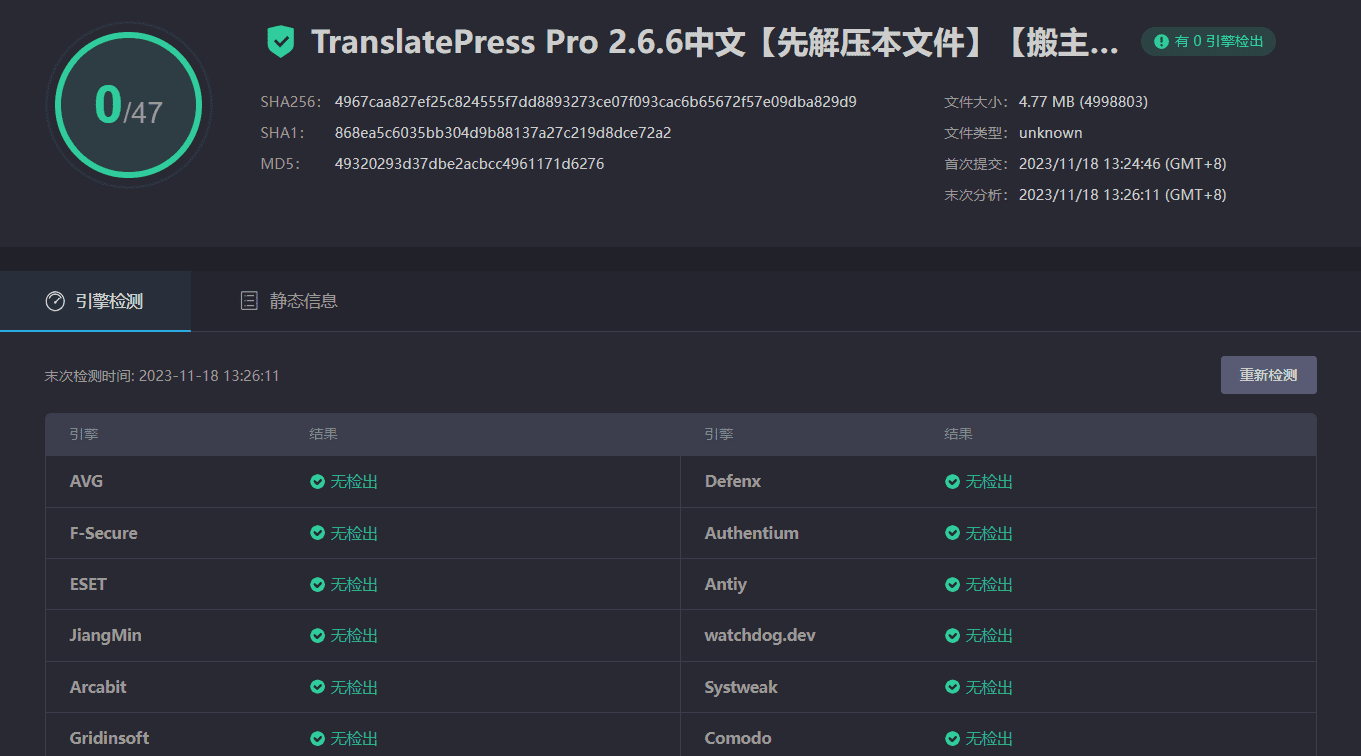The width and height of the screenshot is (1361, 756).
Task: Open the 静态信息 tab
Action: click(289, 301)
